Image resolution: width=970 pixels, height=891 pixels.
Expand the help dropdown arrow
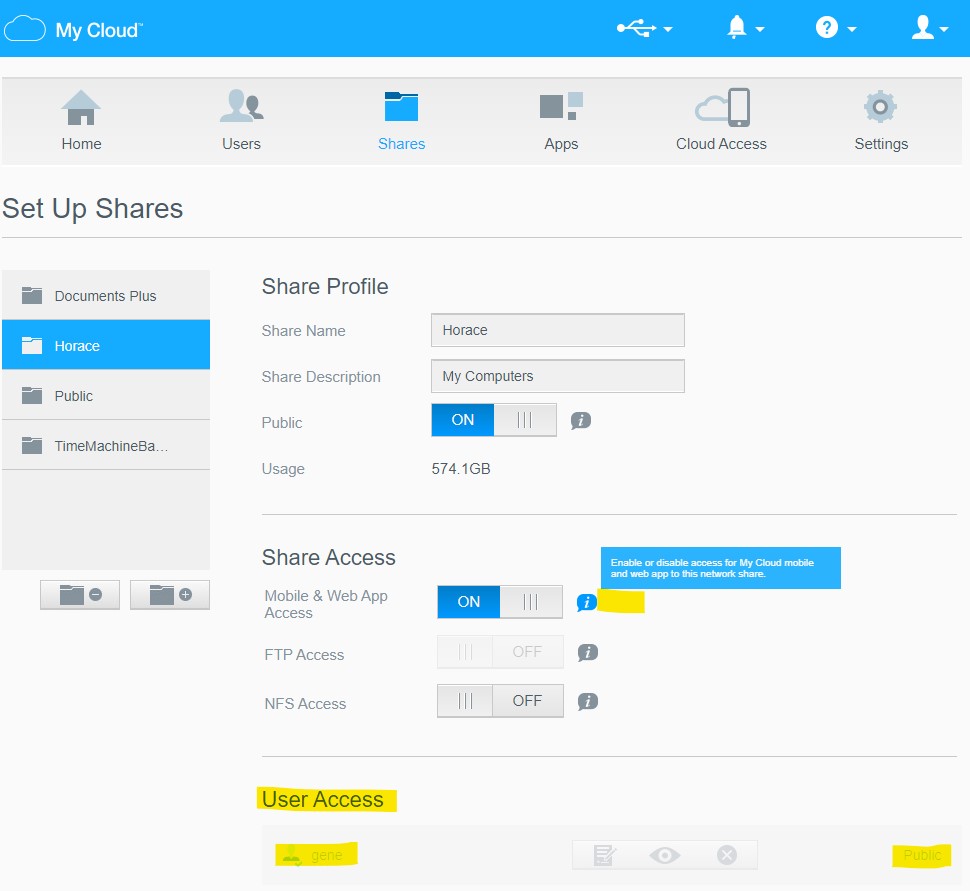pyautogui.click(x=852, y=29)
